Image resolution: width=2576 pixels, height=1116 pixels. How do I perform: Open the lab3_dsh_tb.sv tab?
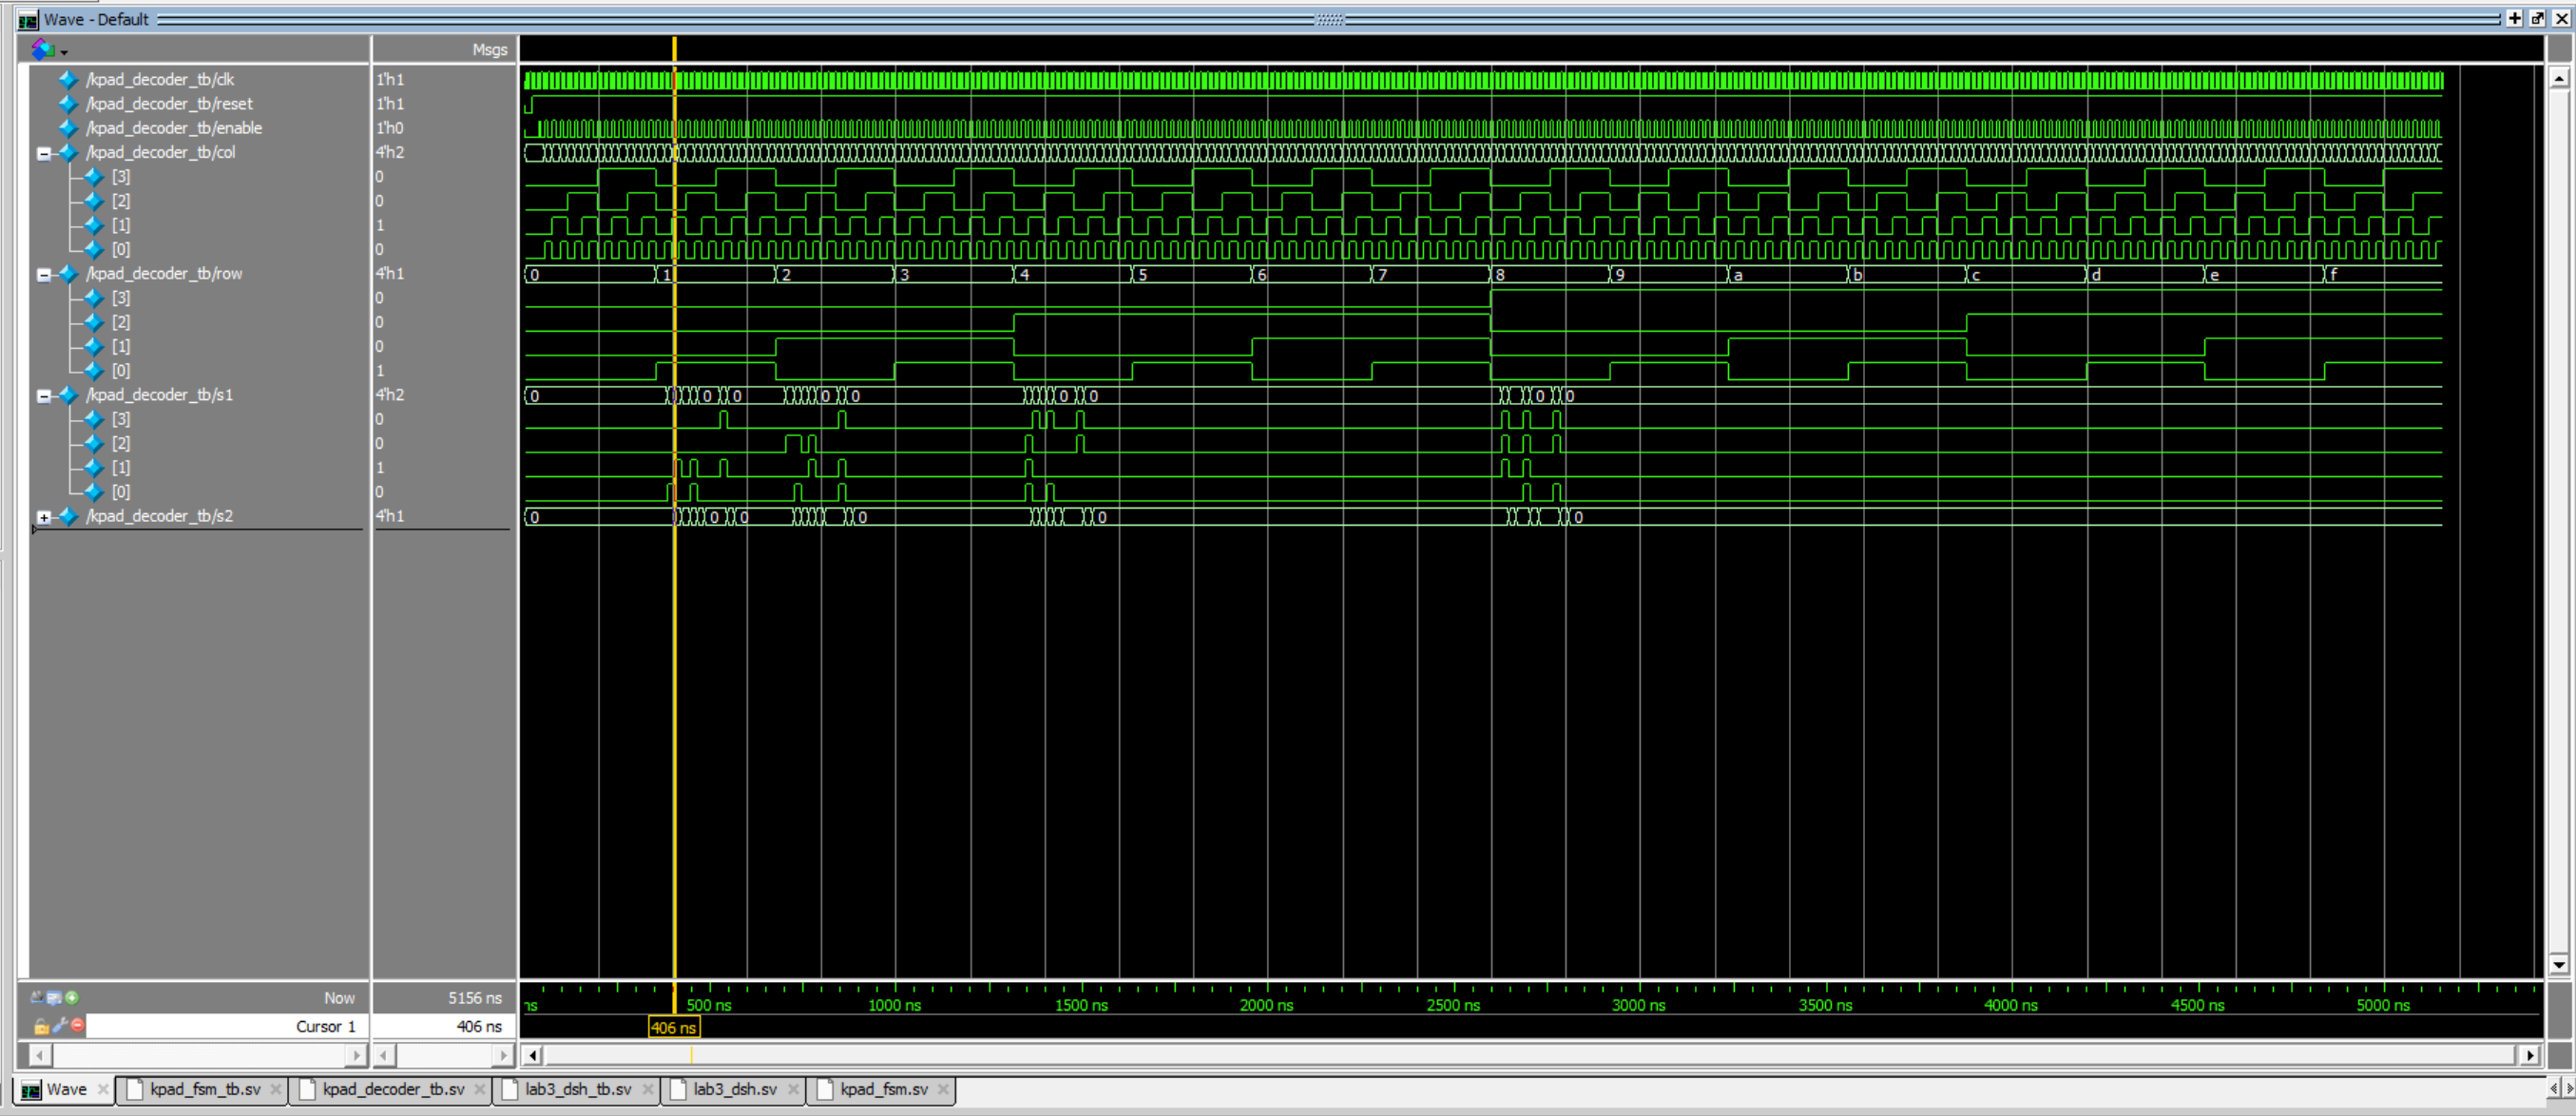pos(577,1089)
